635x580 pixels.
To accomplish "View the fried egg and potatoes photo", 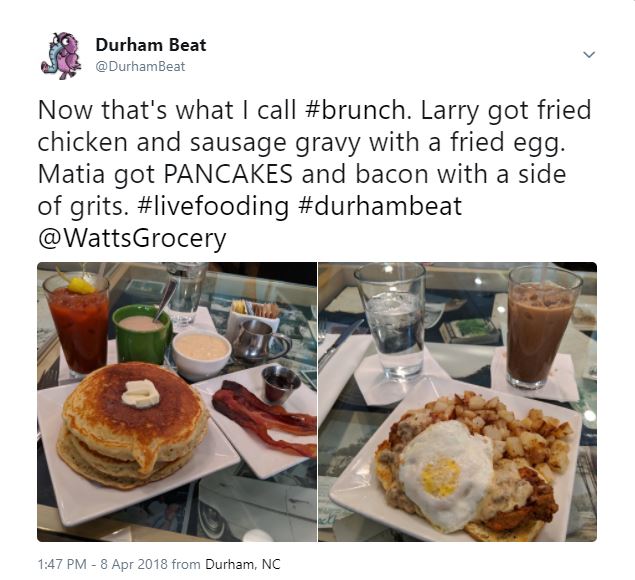I will tap(458, 402).
